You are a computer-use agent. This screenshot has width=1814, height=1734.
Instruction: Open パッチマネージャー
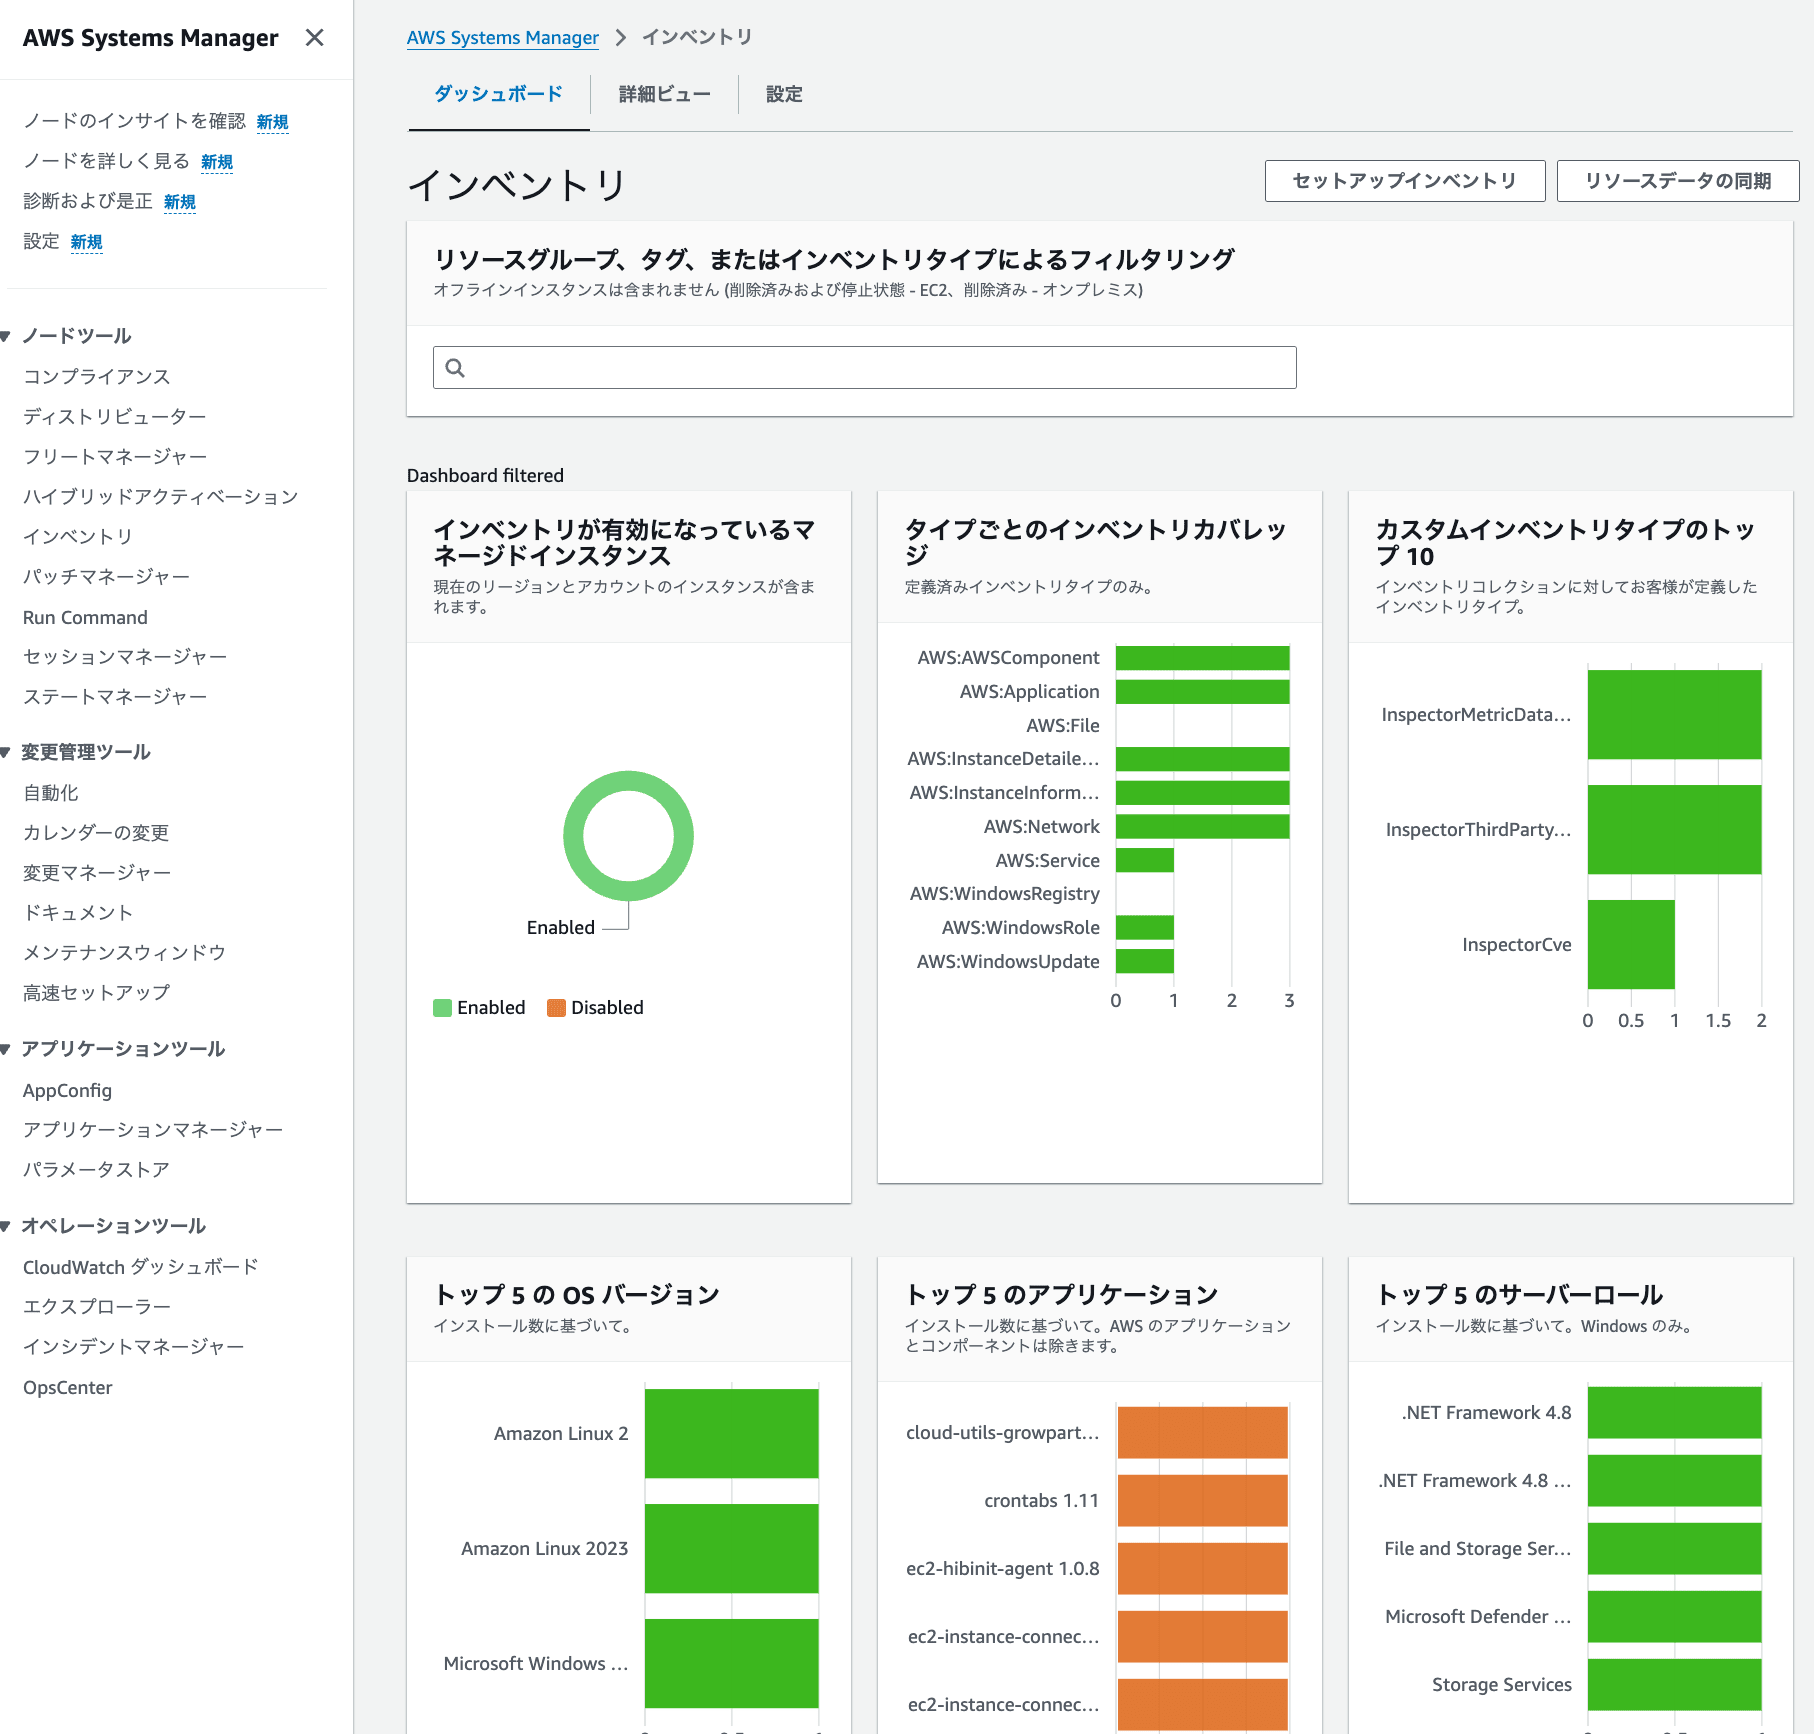pyautogui.click(x=106, y=576)
